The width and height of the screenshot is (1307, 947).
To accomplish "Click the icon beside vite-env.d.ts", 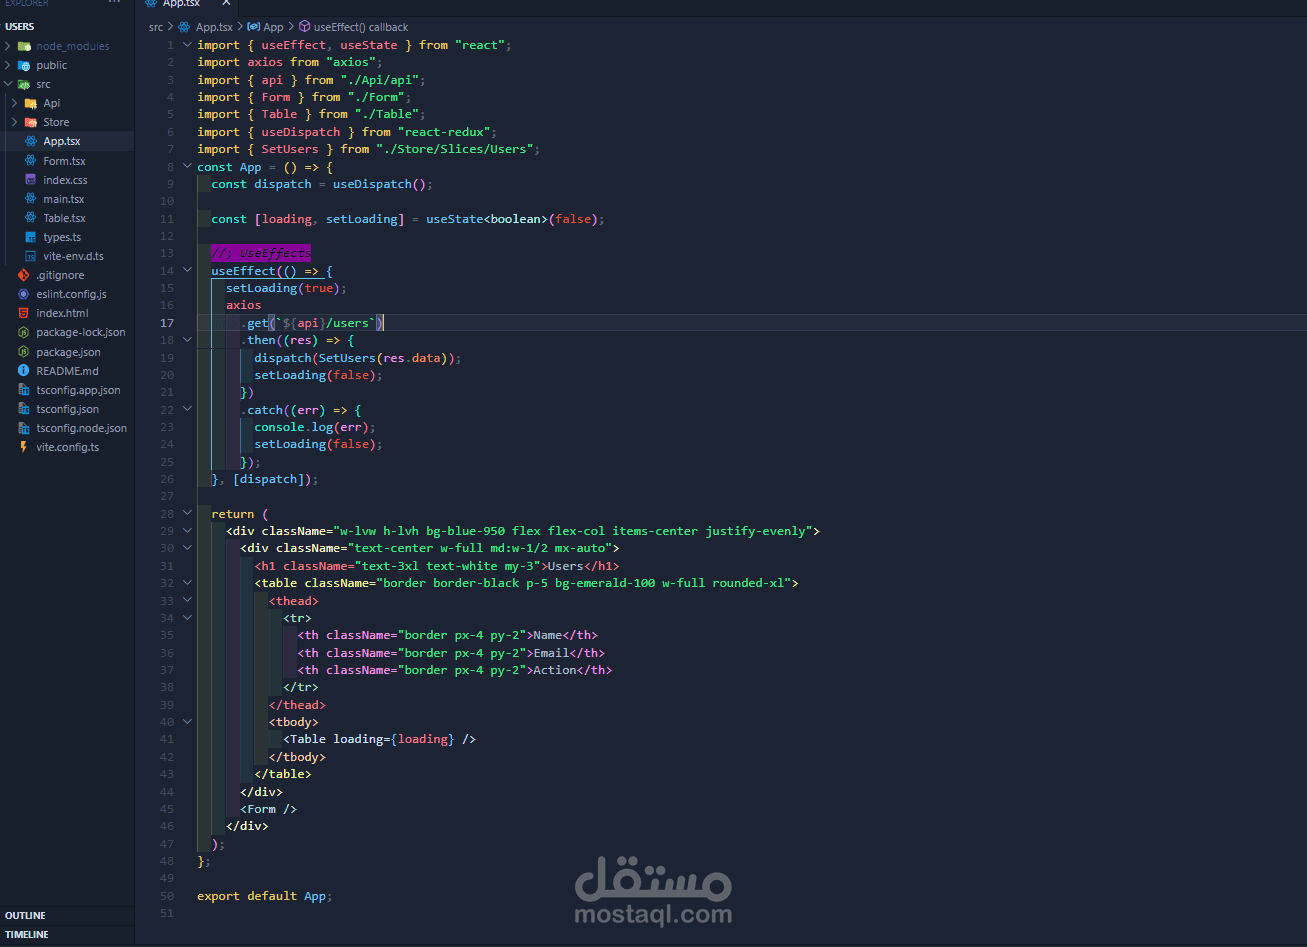I will point(31,256).
